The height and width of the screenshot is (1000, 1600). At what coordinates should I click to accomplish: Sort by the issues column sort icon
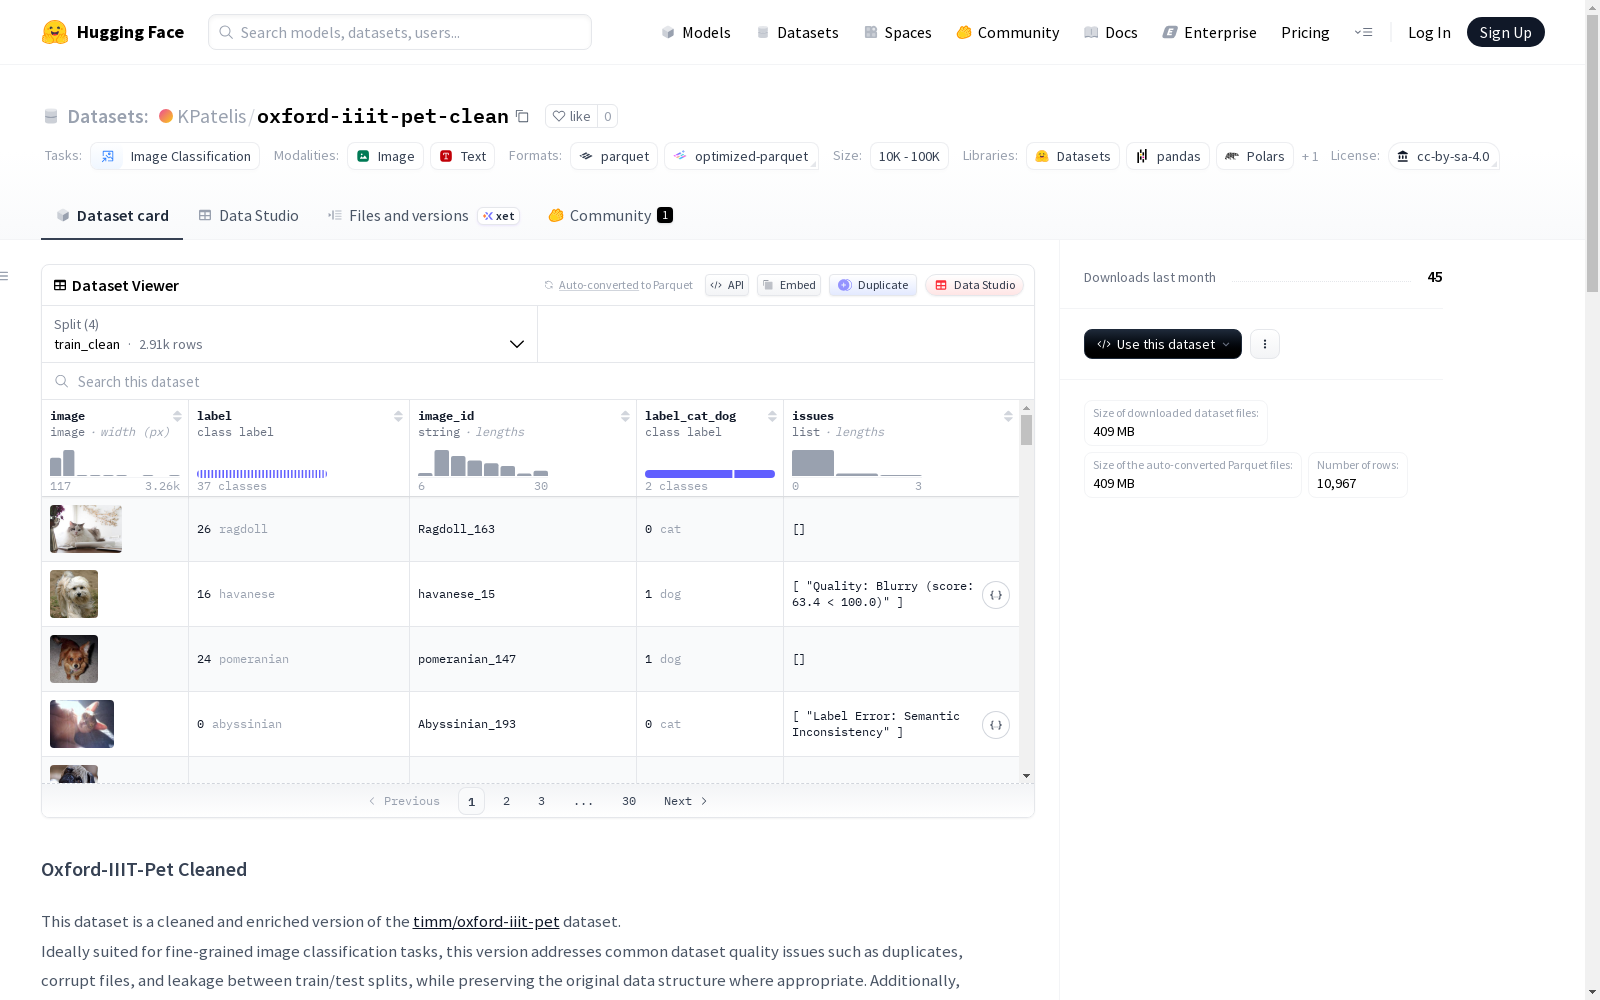1008,416
